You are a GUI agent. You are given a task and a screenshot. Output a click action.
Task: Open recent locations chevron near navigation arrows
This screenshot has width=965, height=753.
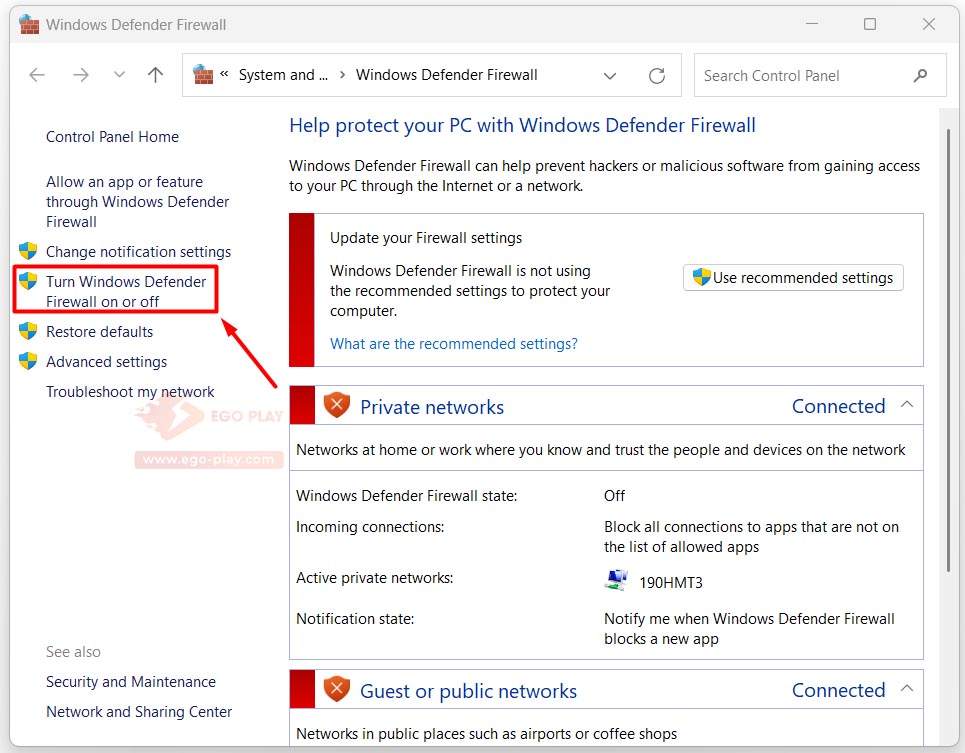tap(119, 75)
